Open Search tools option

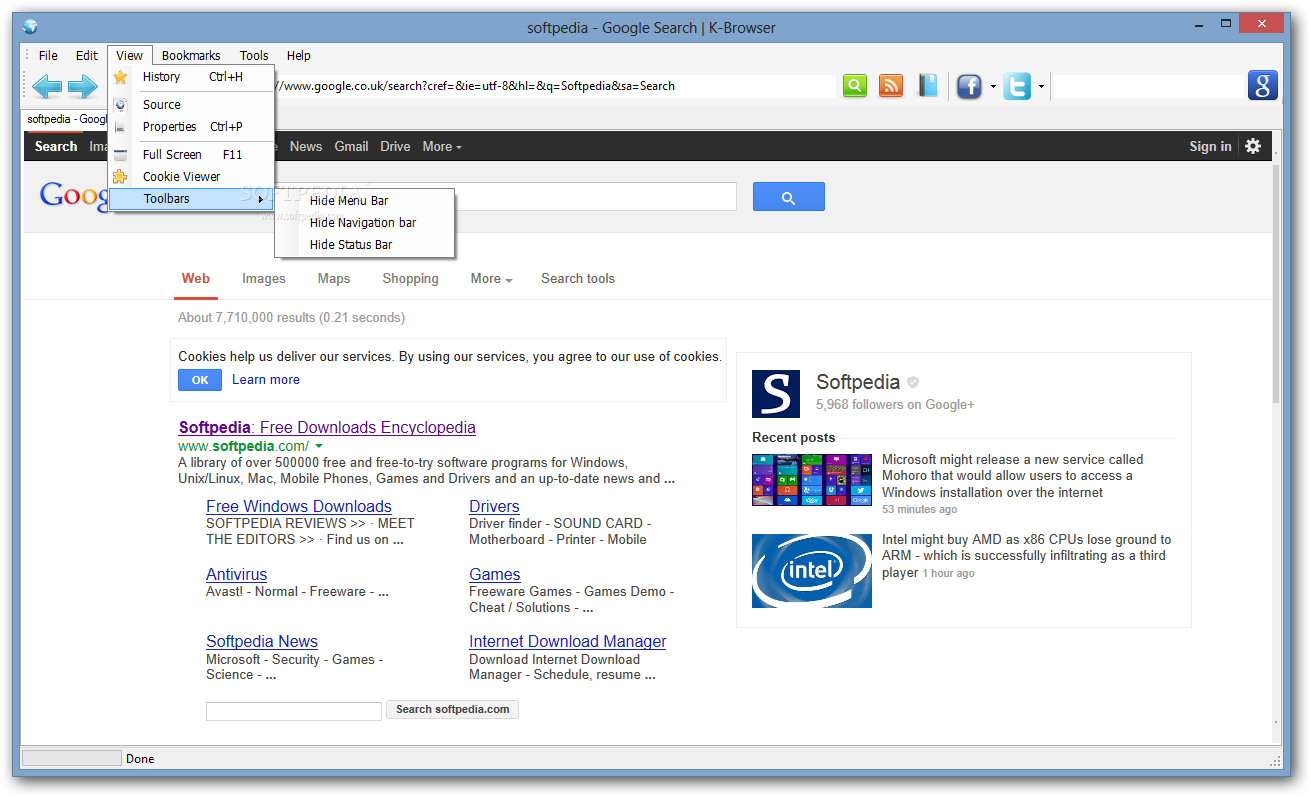click(578, 279)
